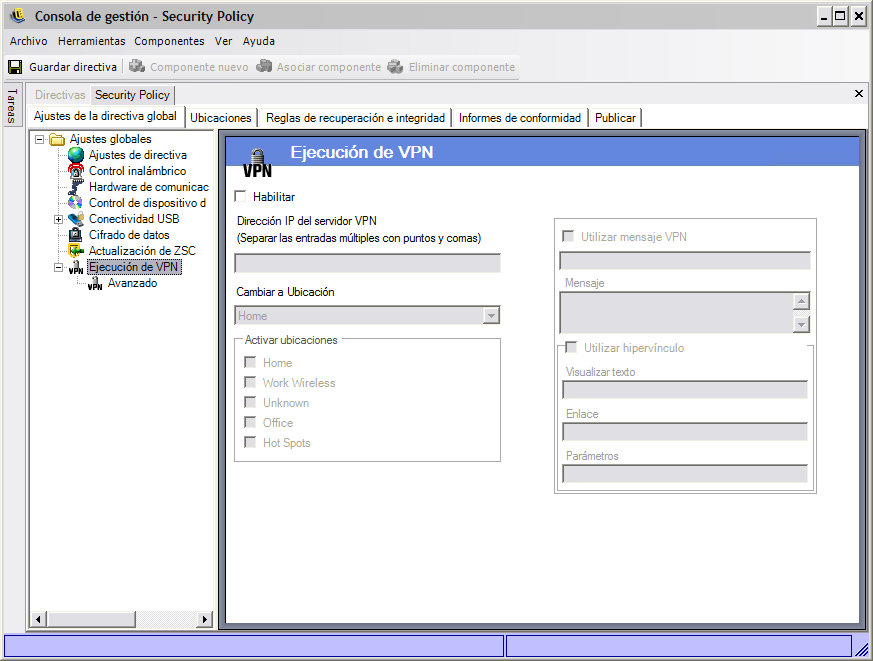Click tree horizontal scrollbar right arrow
Viewport: 873px width, 661px height.
tap(205, 619)
